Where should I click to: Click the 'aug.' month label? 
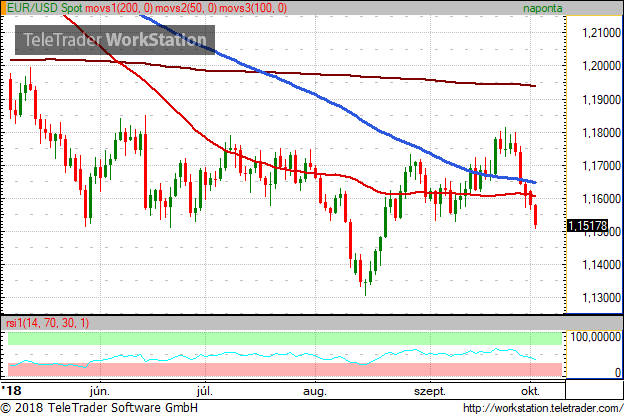[x=315, y=391]
